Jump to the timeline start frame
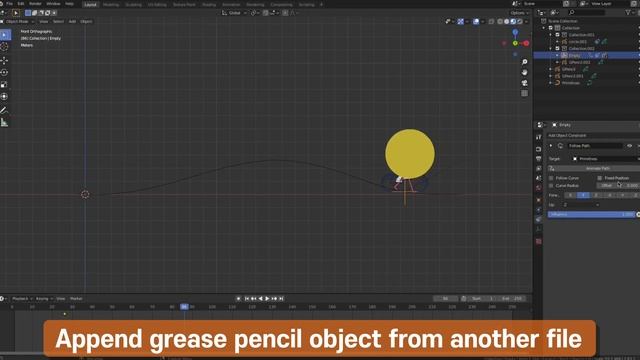The width and height of the screenshot is (640, 360). tap(247, 299)
